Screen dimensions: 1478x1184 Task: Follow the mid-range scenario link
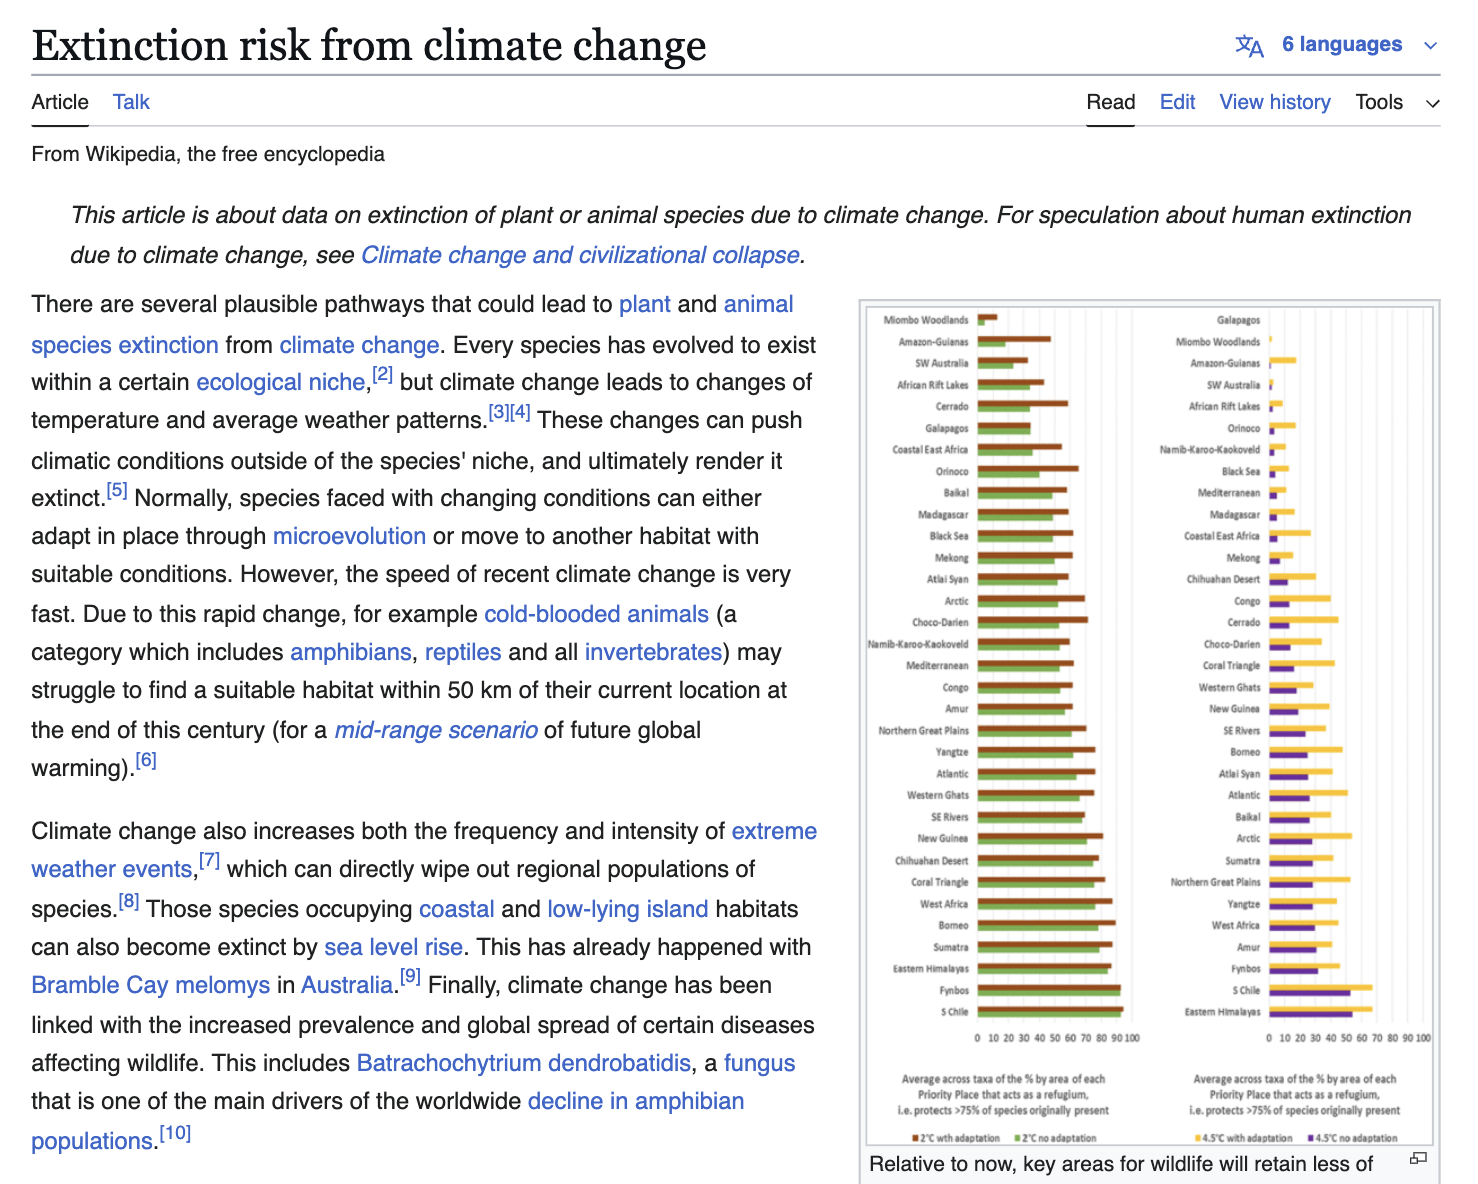[x=436, y=730]
